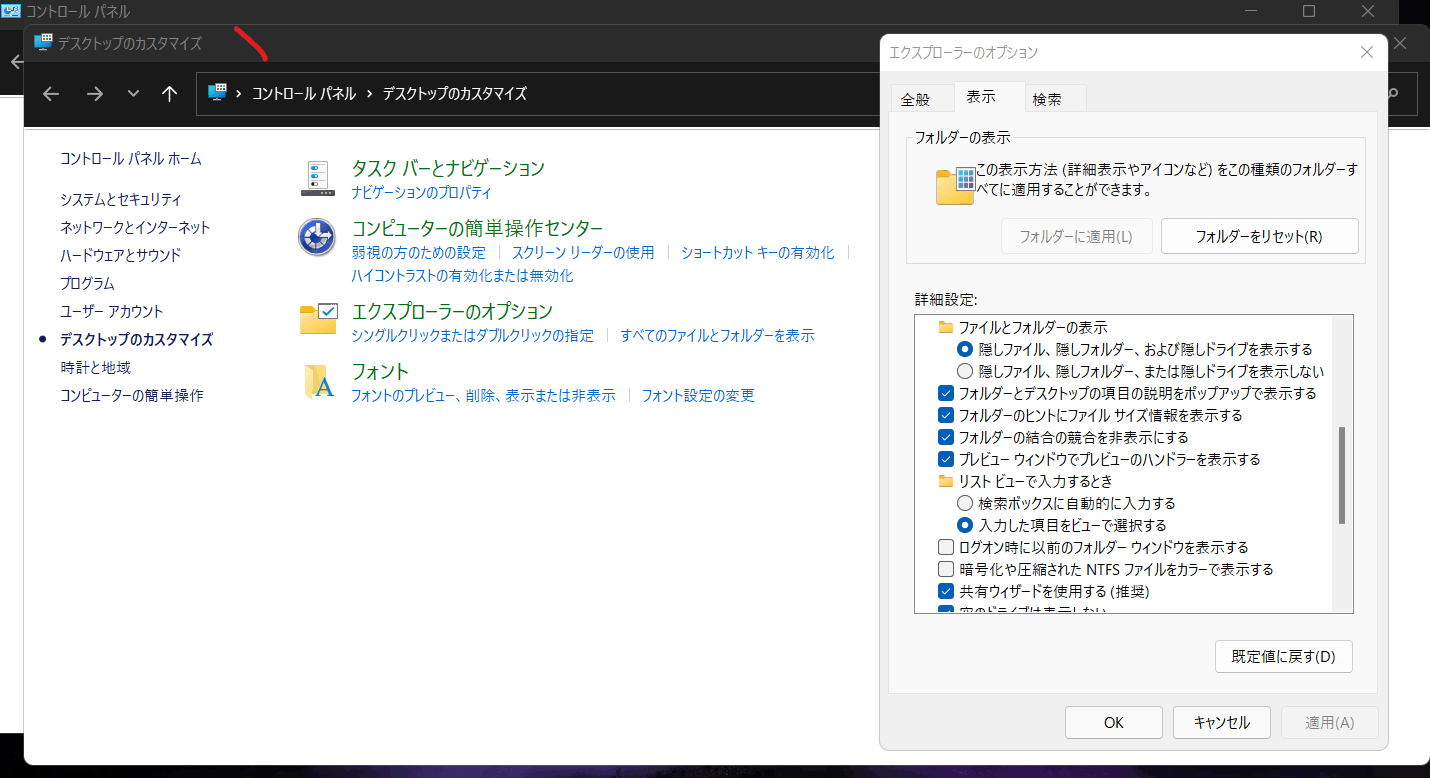The image size is (1430, 778).
Task: Click the folder preview icon in フォルダーの表示
Action: pyautogui.click(x=954, y=185)
